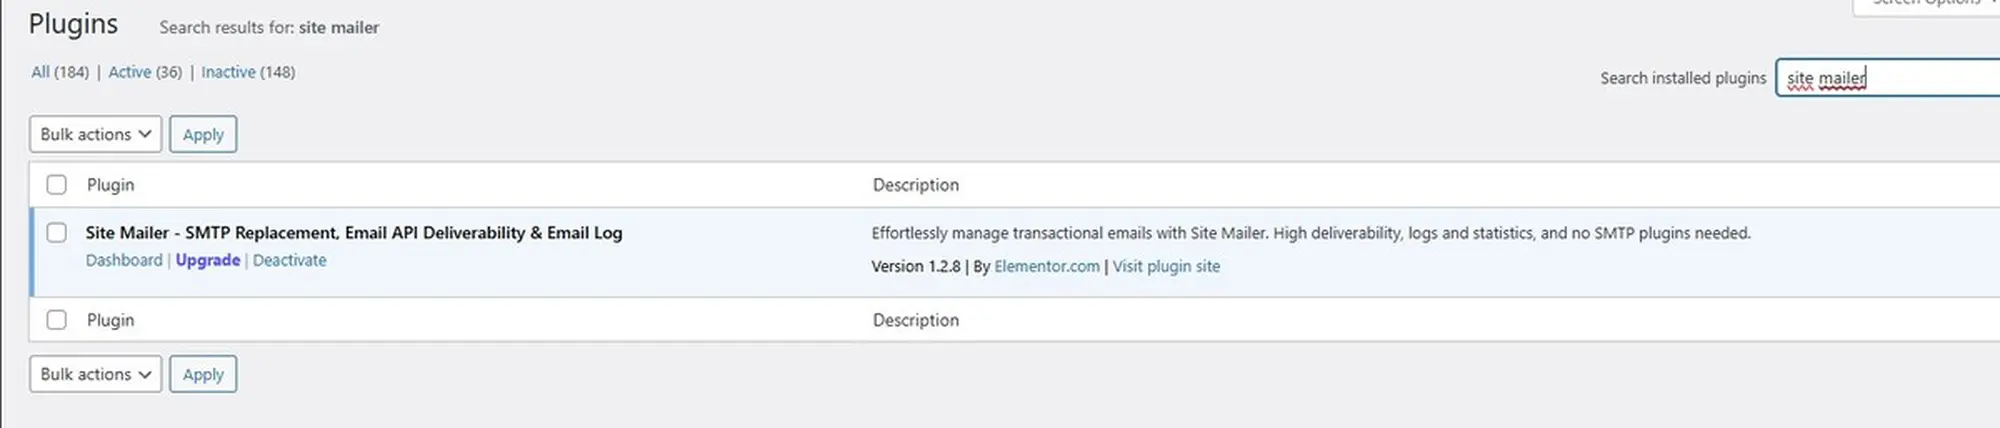Visit plugin site for Site Mailer
The image size is (2000, 428).
1166,266
